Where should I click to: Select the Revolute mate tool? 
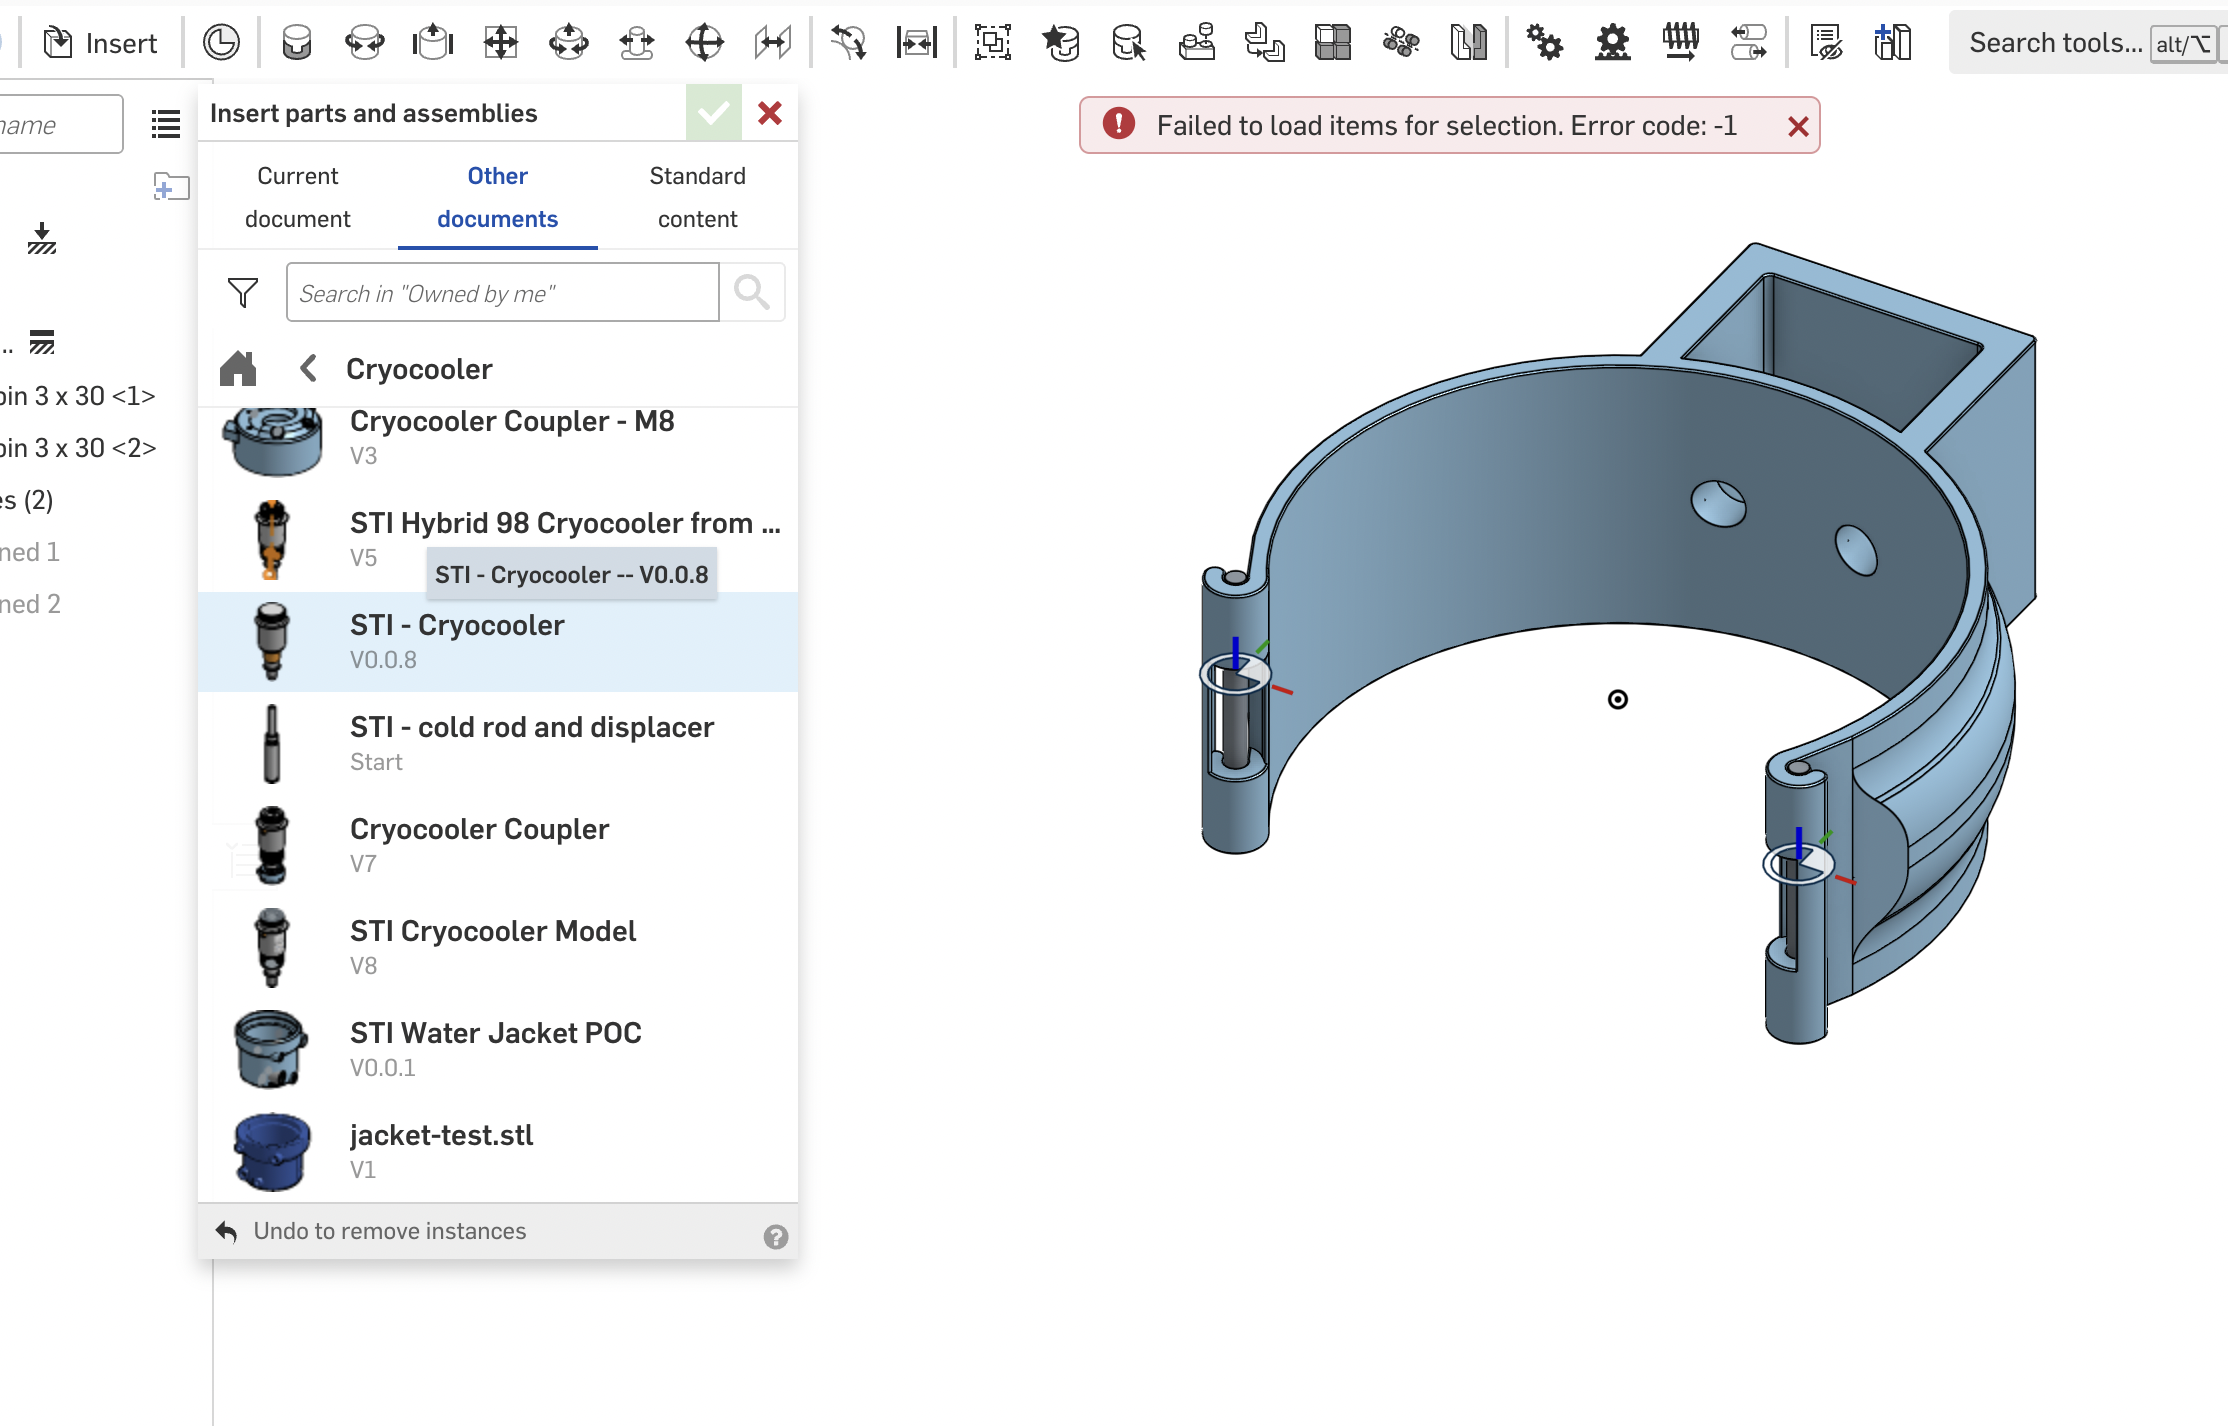click(365, 43)
